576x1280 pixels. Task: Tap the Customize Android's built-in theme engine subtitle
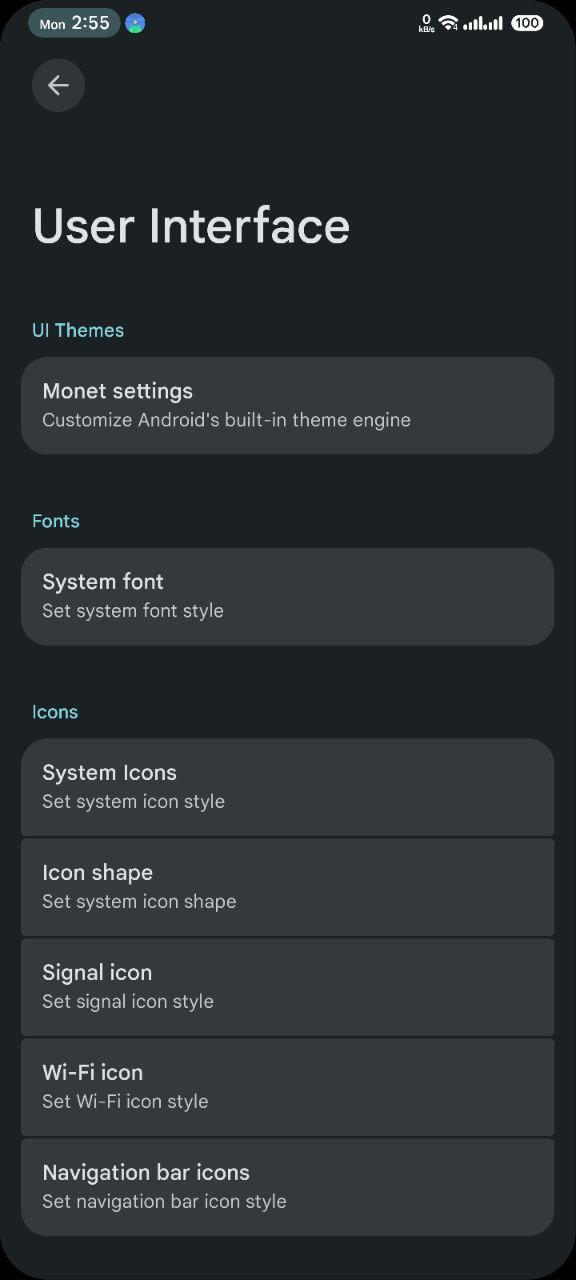coord(226,420)
